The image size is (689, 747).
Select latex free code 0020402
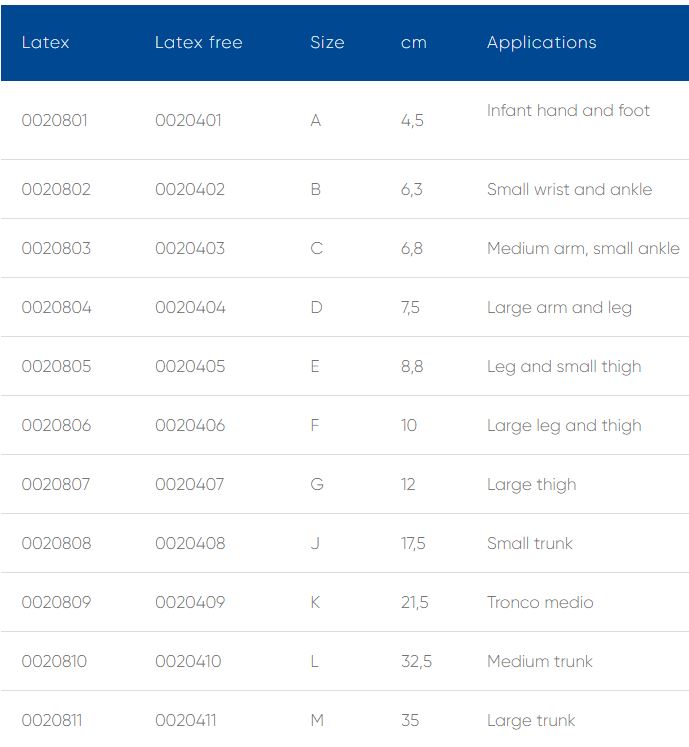(x=190, y=189)
